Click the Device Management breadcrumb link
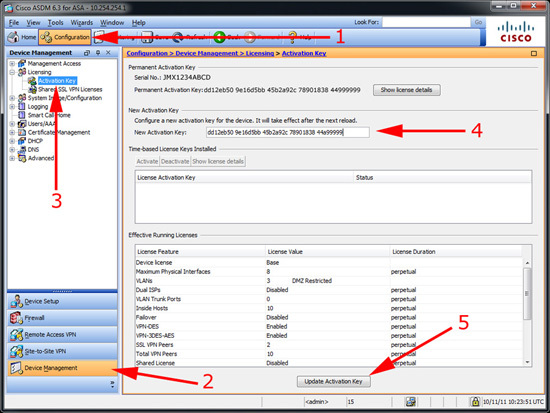Image resolution: width=550 pixels, height=413 pixels. click(x=206, y=53)
